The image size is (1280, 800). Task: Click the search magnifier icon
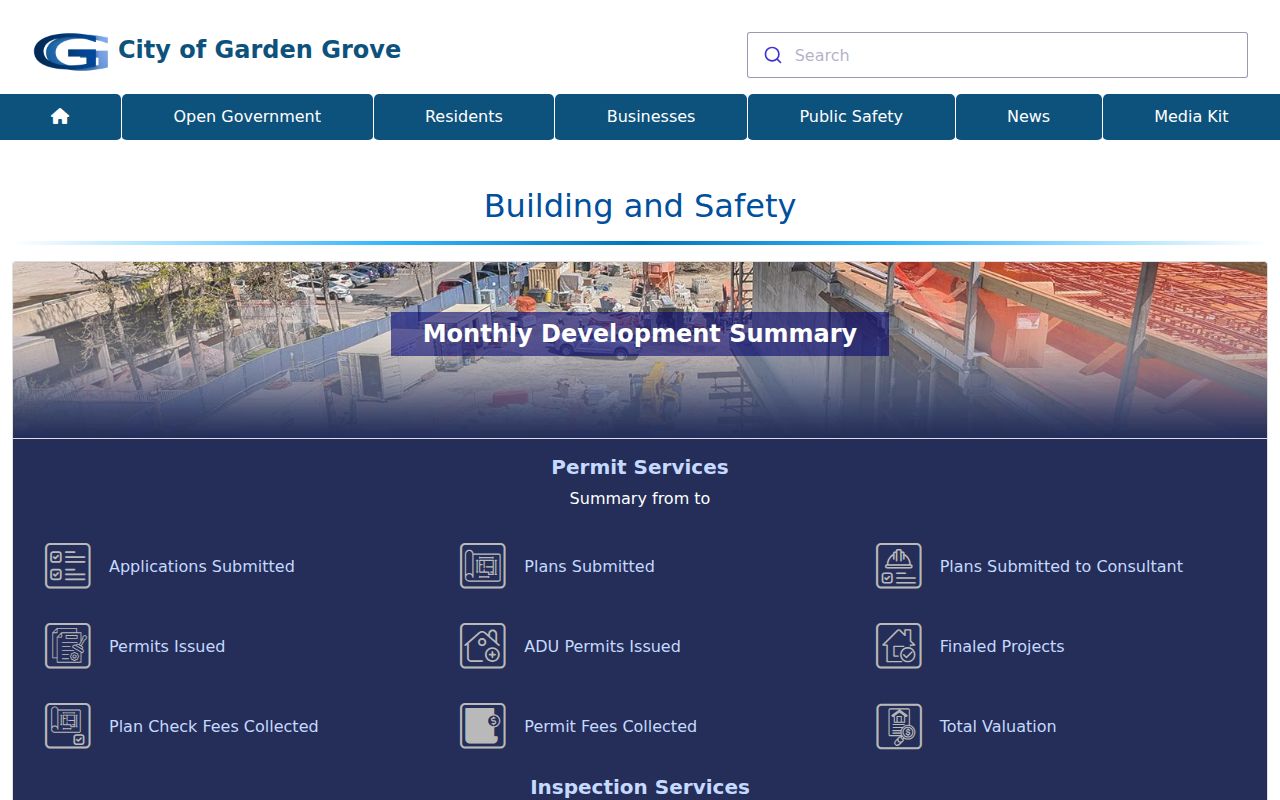pos(773,55)
